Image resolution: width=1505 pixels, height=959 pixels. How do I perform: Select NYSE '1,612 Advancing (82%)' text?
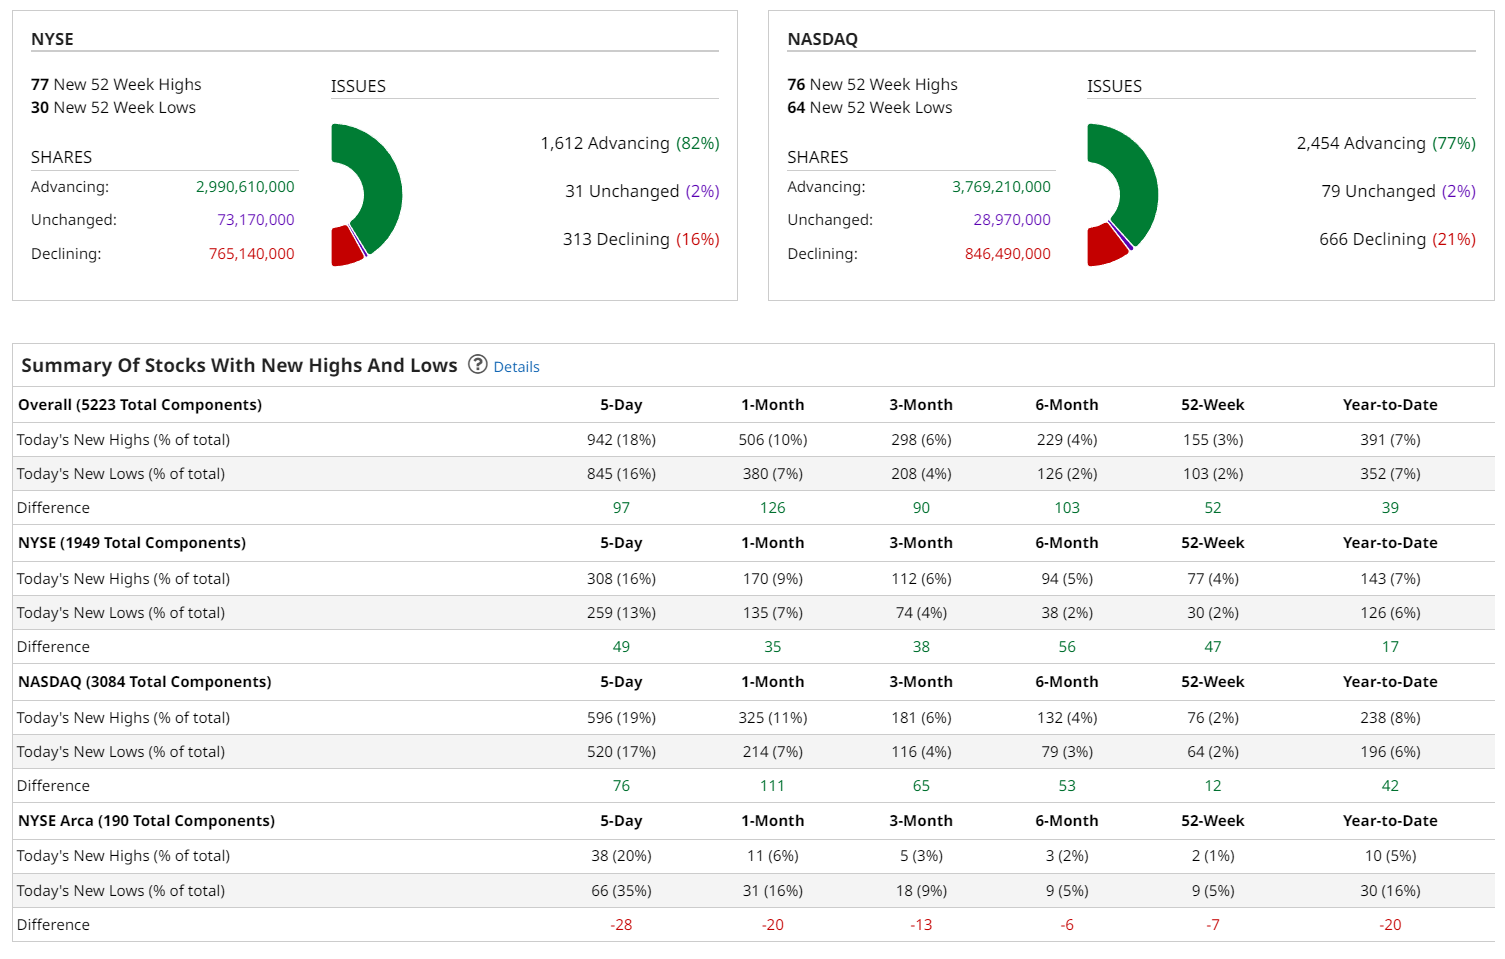click(630, 143)
